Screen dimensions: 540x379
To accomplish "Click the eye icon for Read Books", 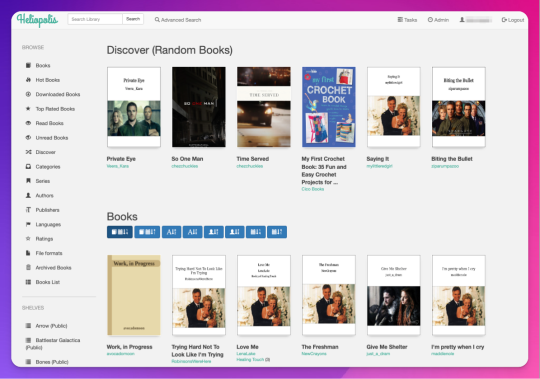I will coord(28,123).
